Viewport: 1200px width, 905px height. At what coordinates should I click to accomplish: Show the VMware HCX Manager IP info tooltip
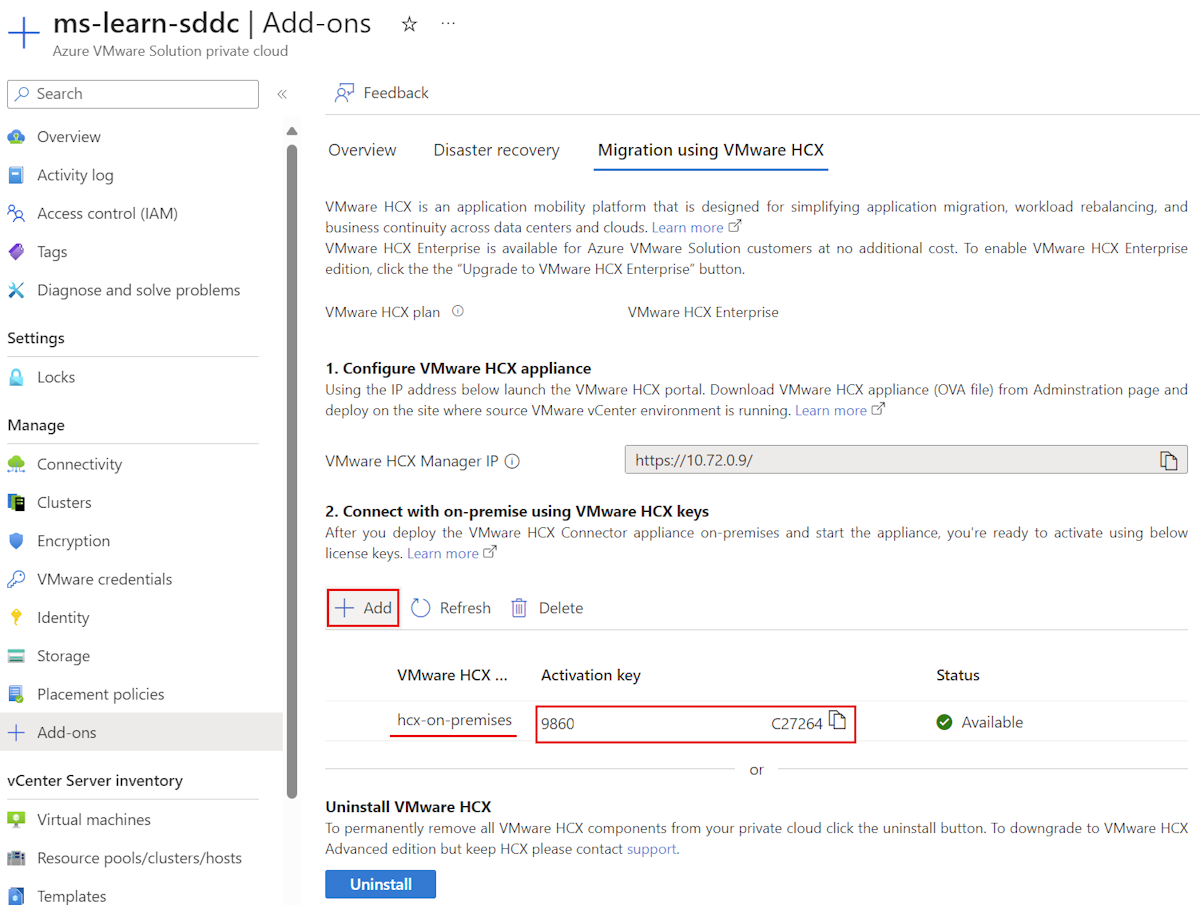[511, 460]
